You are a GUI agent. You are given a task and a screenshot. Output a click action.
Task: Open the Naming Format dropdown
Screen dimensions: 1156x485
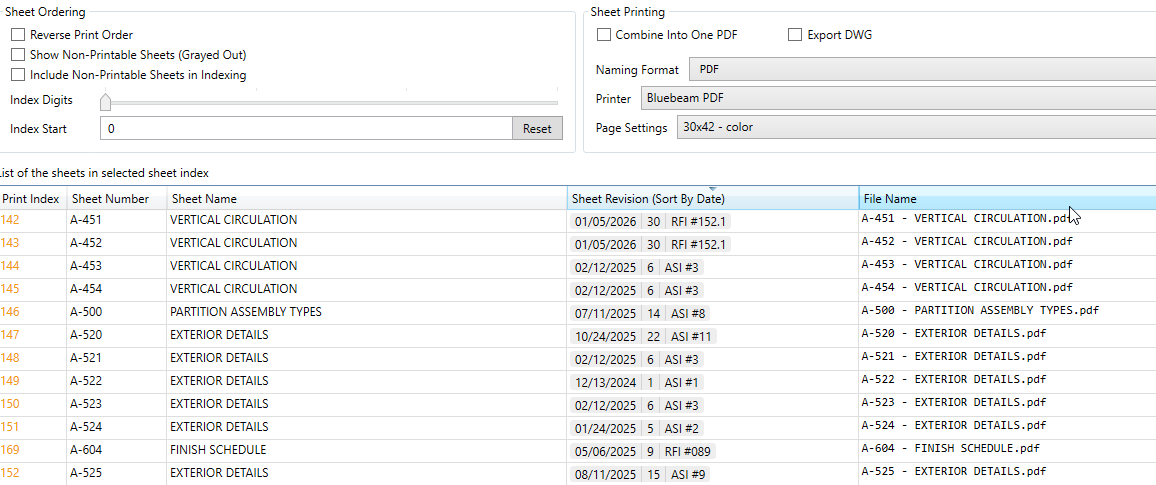pyautogui.click(x=920, y=70)
